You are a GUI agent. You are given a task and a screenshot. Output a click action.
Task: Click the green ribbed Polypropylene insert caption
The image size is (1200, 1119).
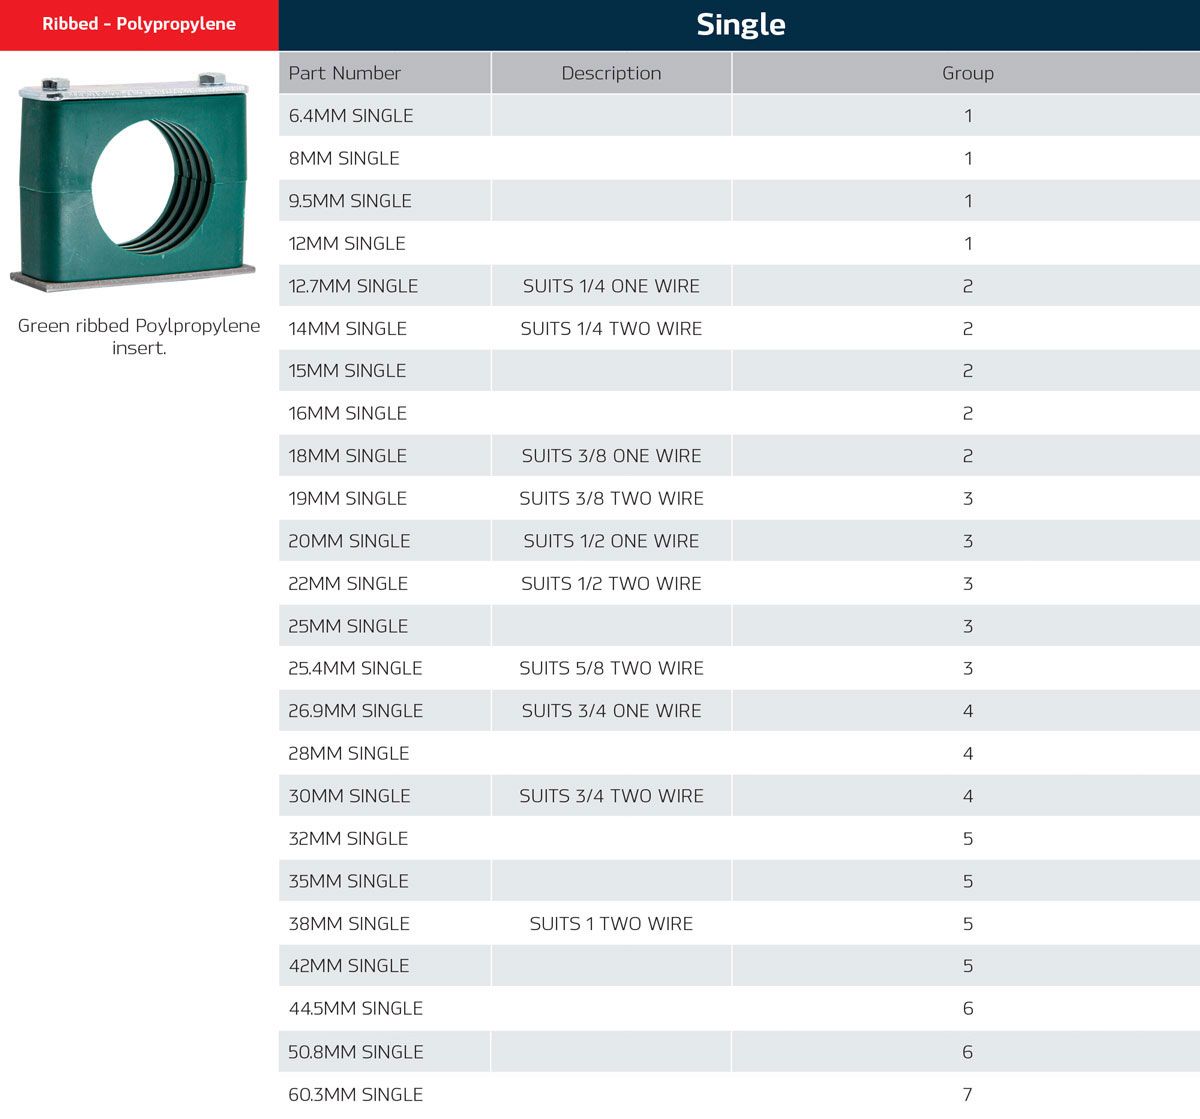[x=139, y=336]
